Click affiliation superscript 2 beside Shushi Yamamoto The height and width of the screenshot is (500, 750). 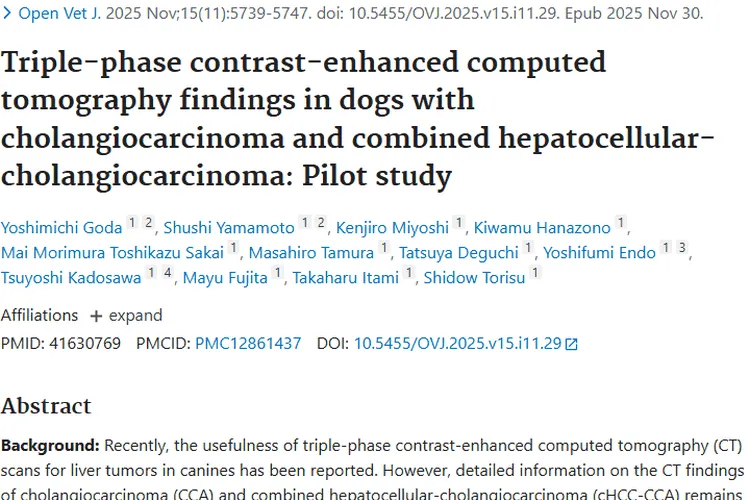click(321, 221)
